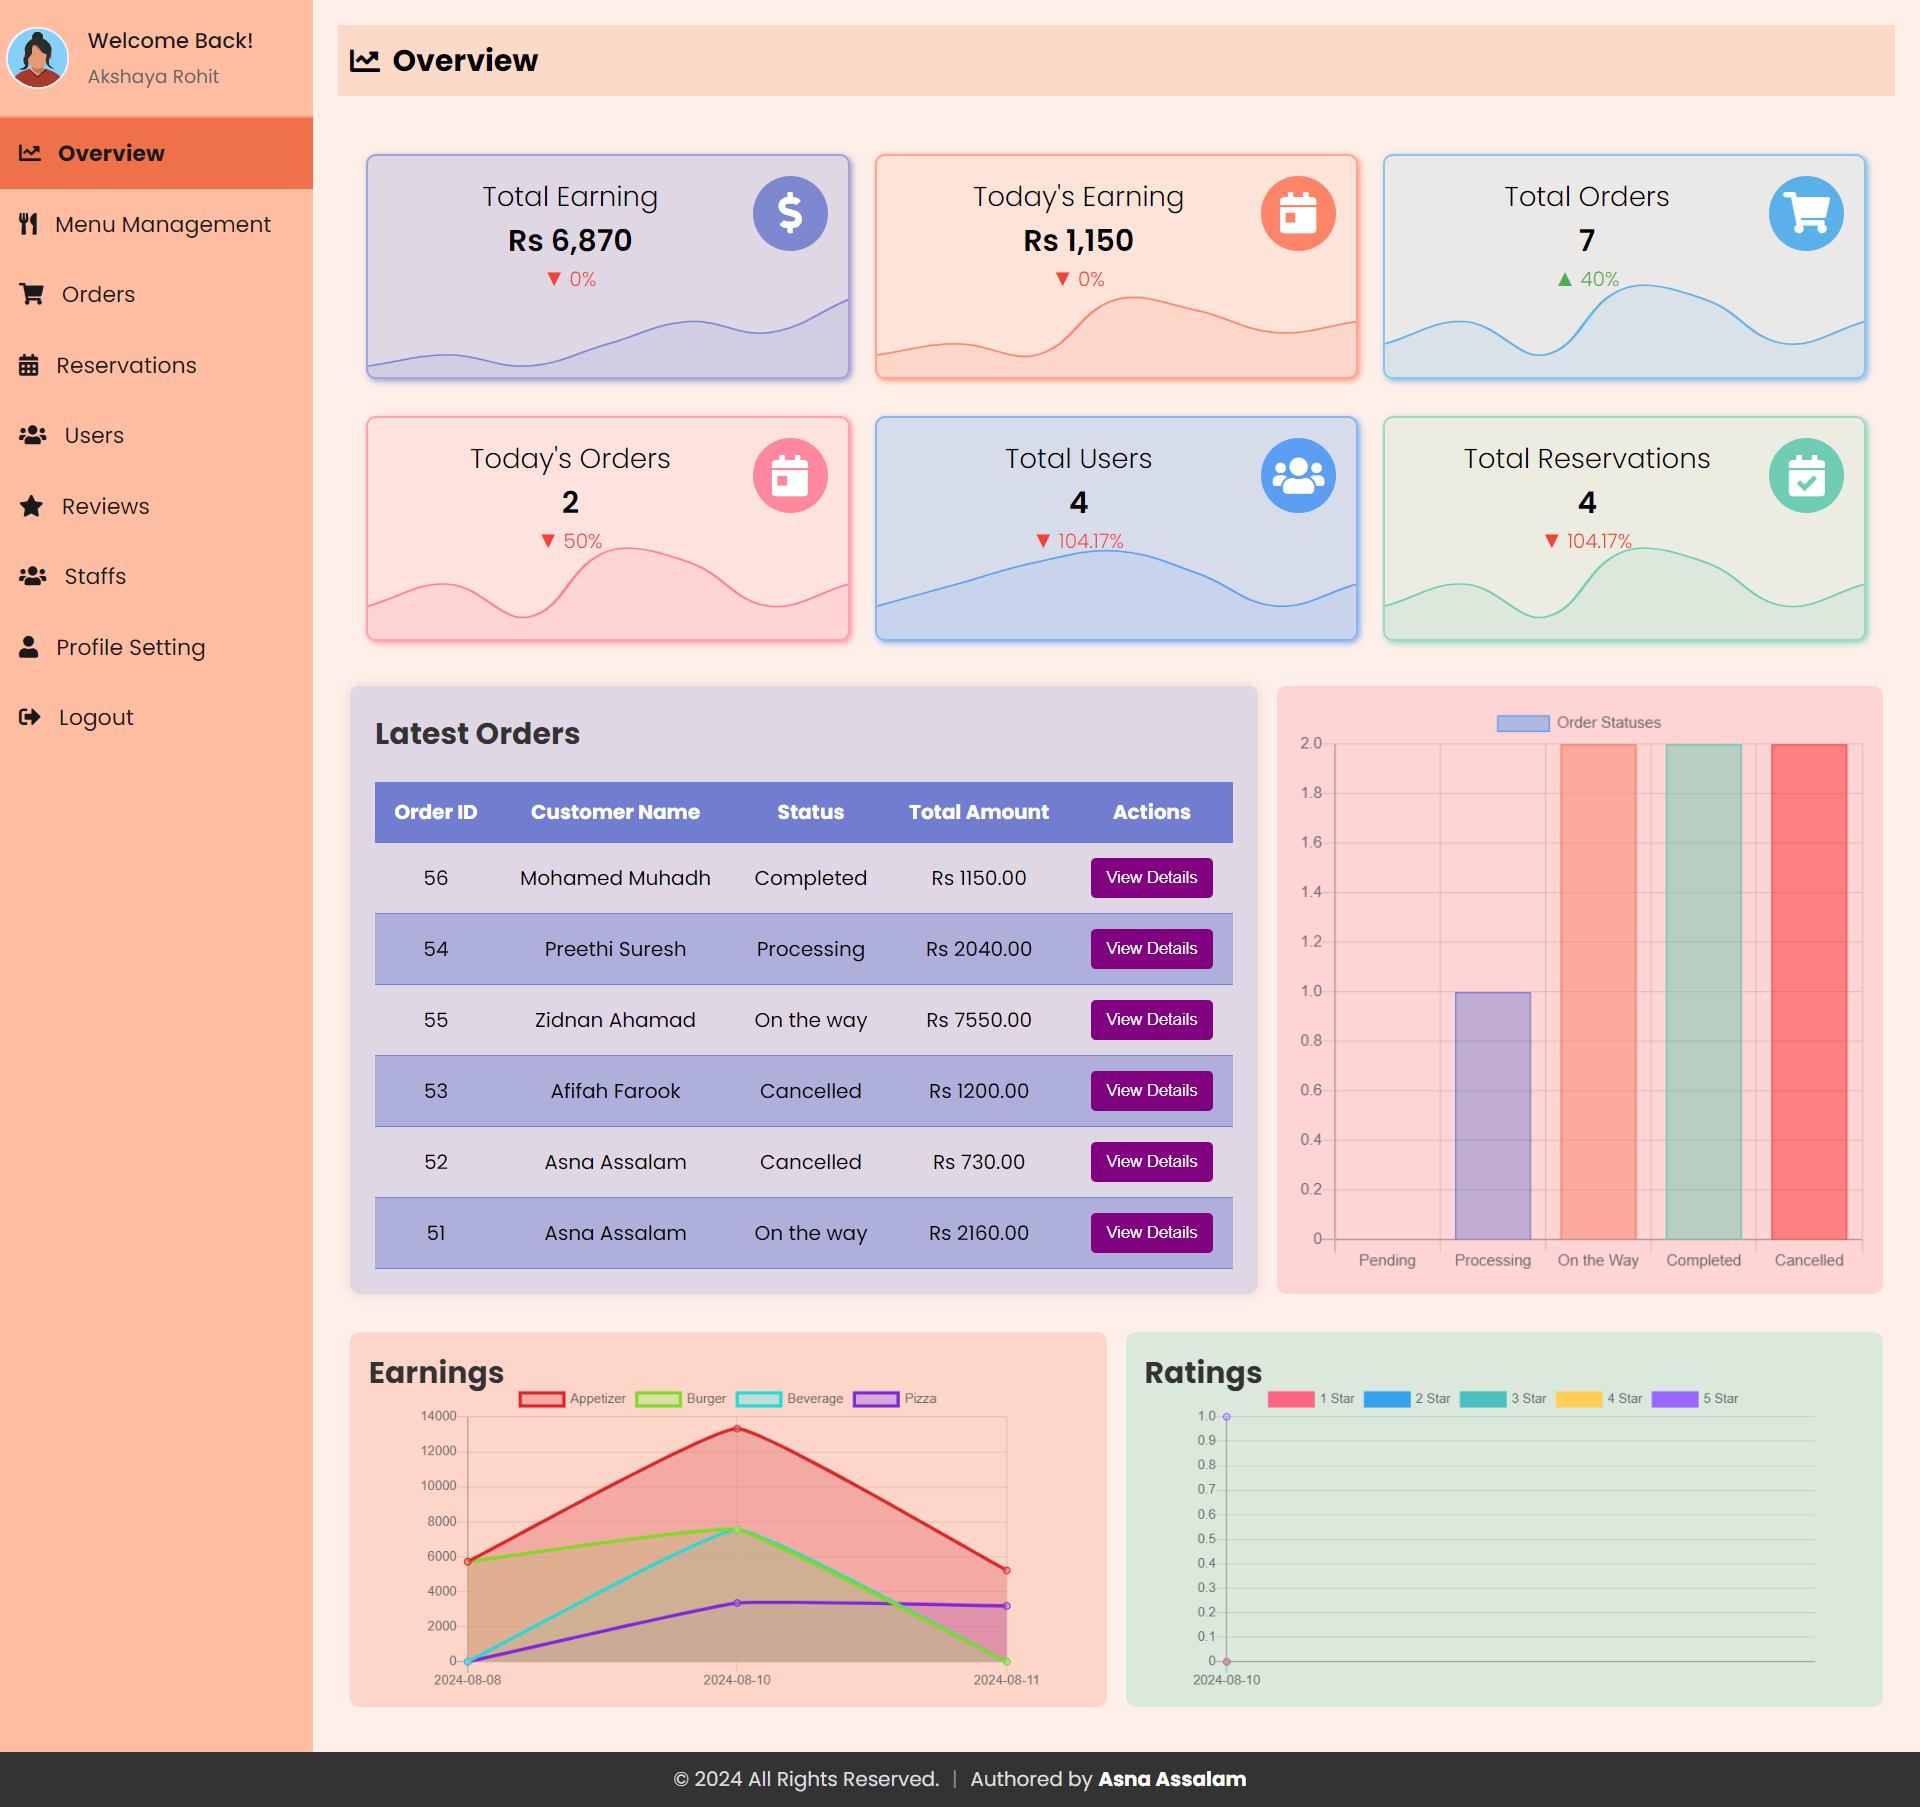Open Menu Management from the sidebar

163,224
